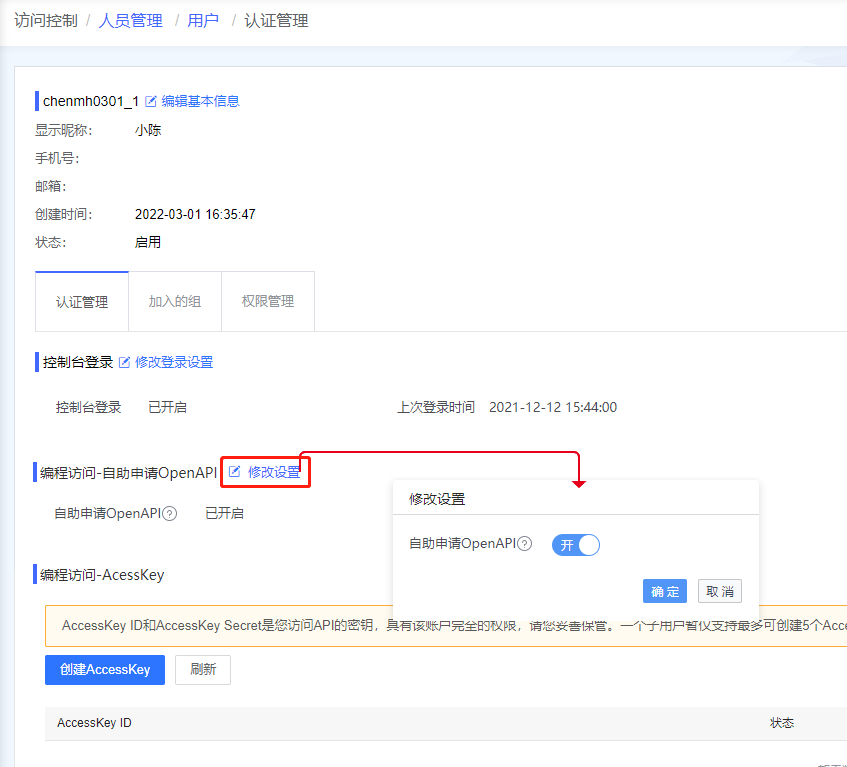The width and height of the screenshot is (847, 767).
Task: Click help icon next to 自助申请OpenAPI status
Action: point(170,513)
